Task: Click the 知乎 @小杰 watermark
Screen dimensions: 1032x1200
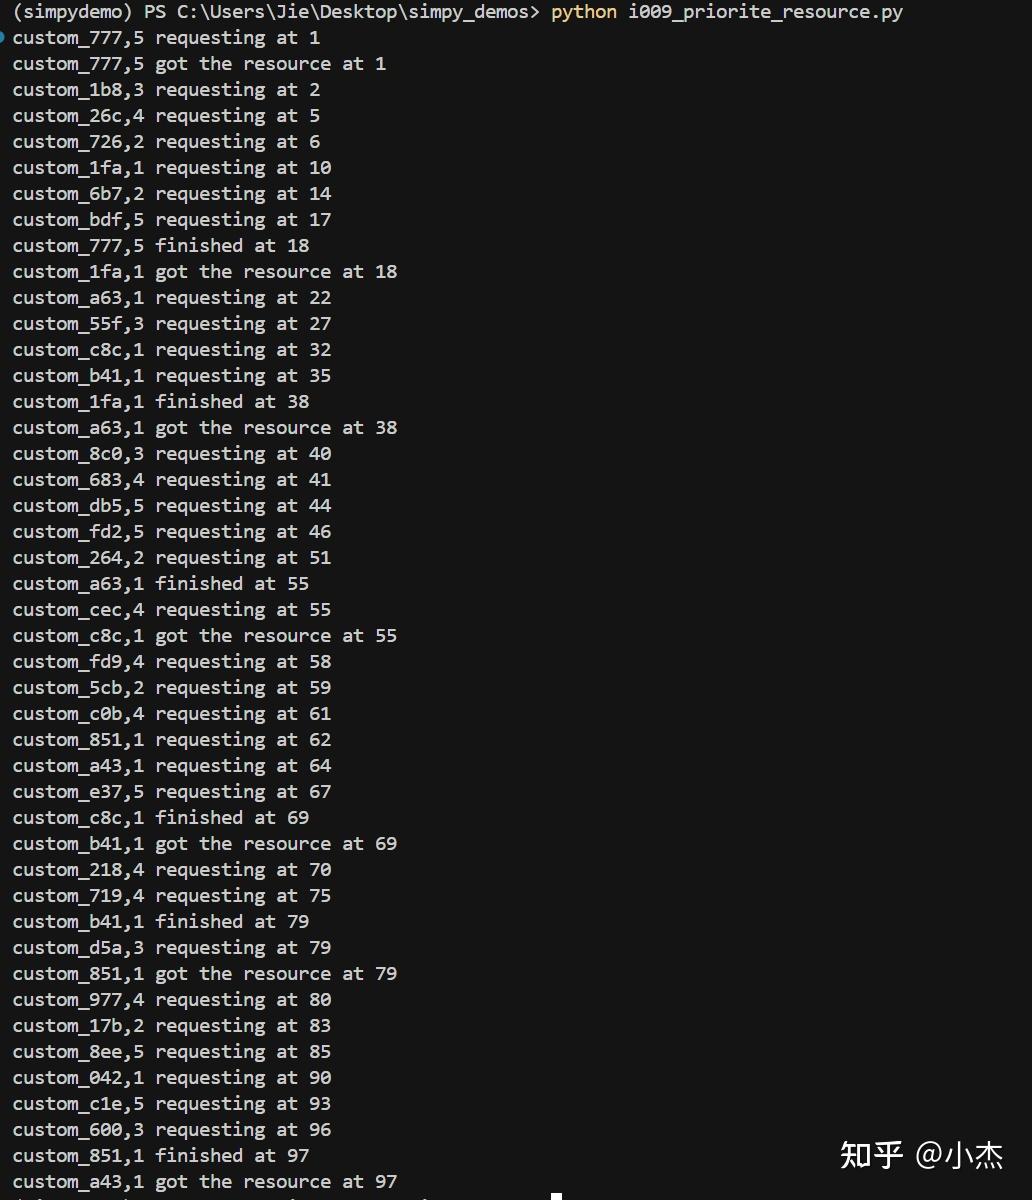Action: click(x=921, y=1154)
